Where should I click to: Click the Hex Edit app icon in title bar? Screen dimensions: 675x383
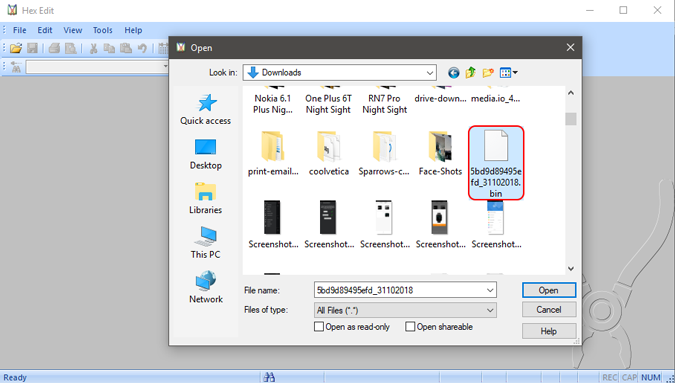click(x=12, y=10)
